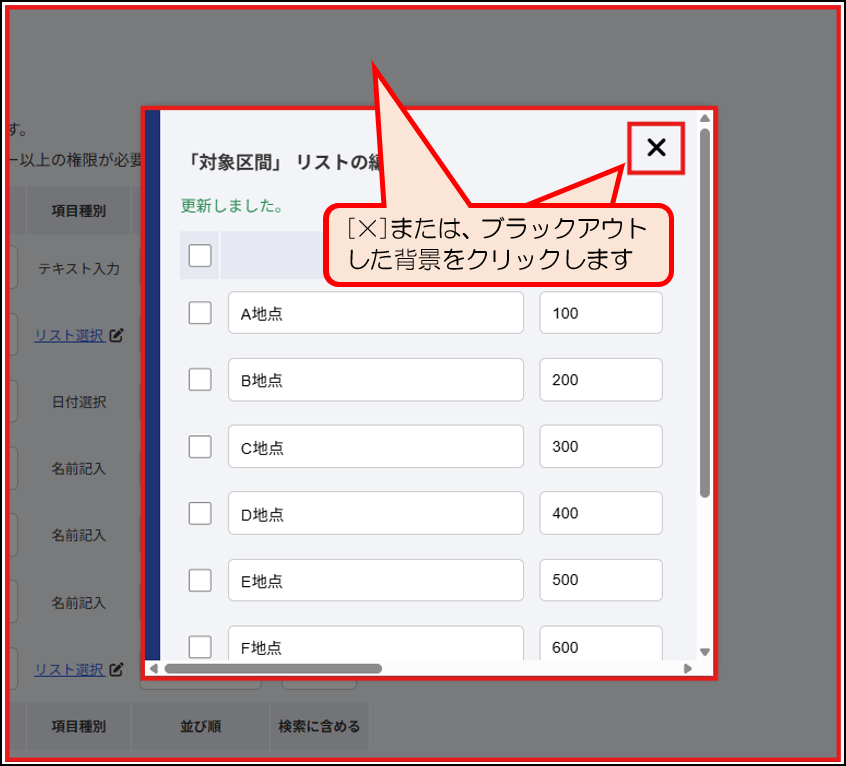Click the scroll-down arrow of dialog
Screen dimensions: 846x766
(705, 652)
